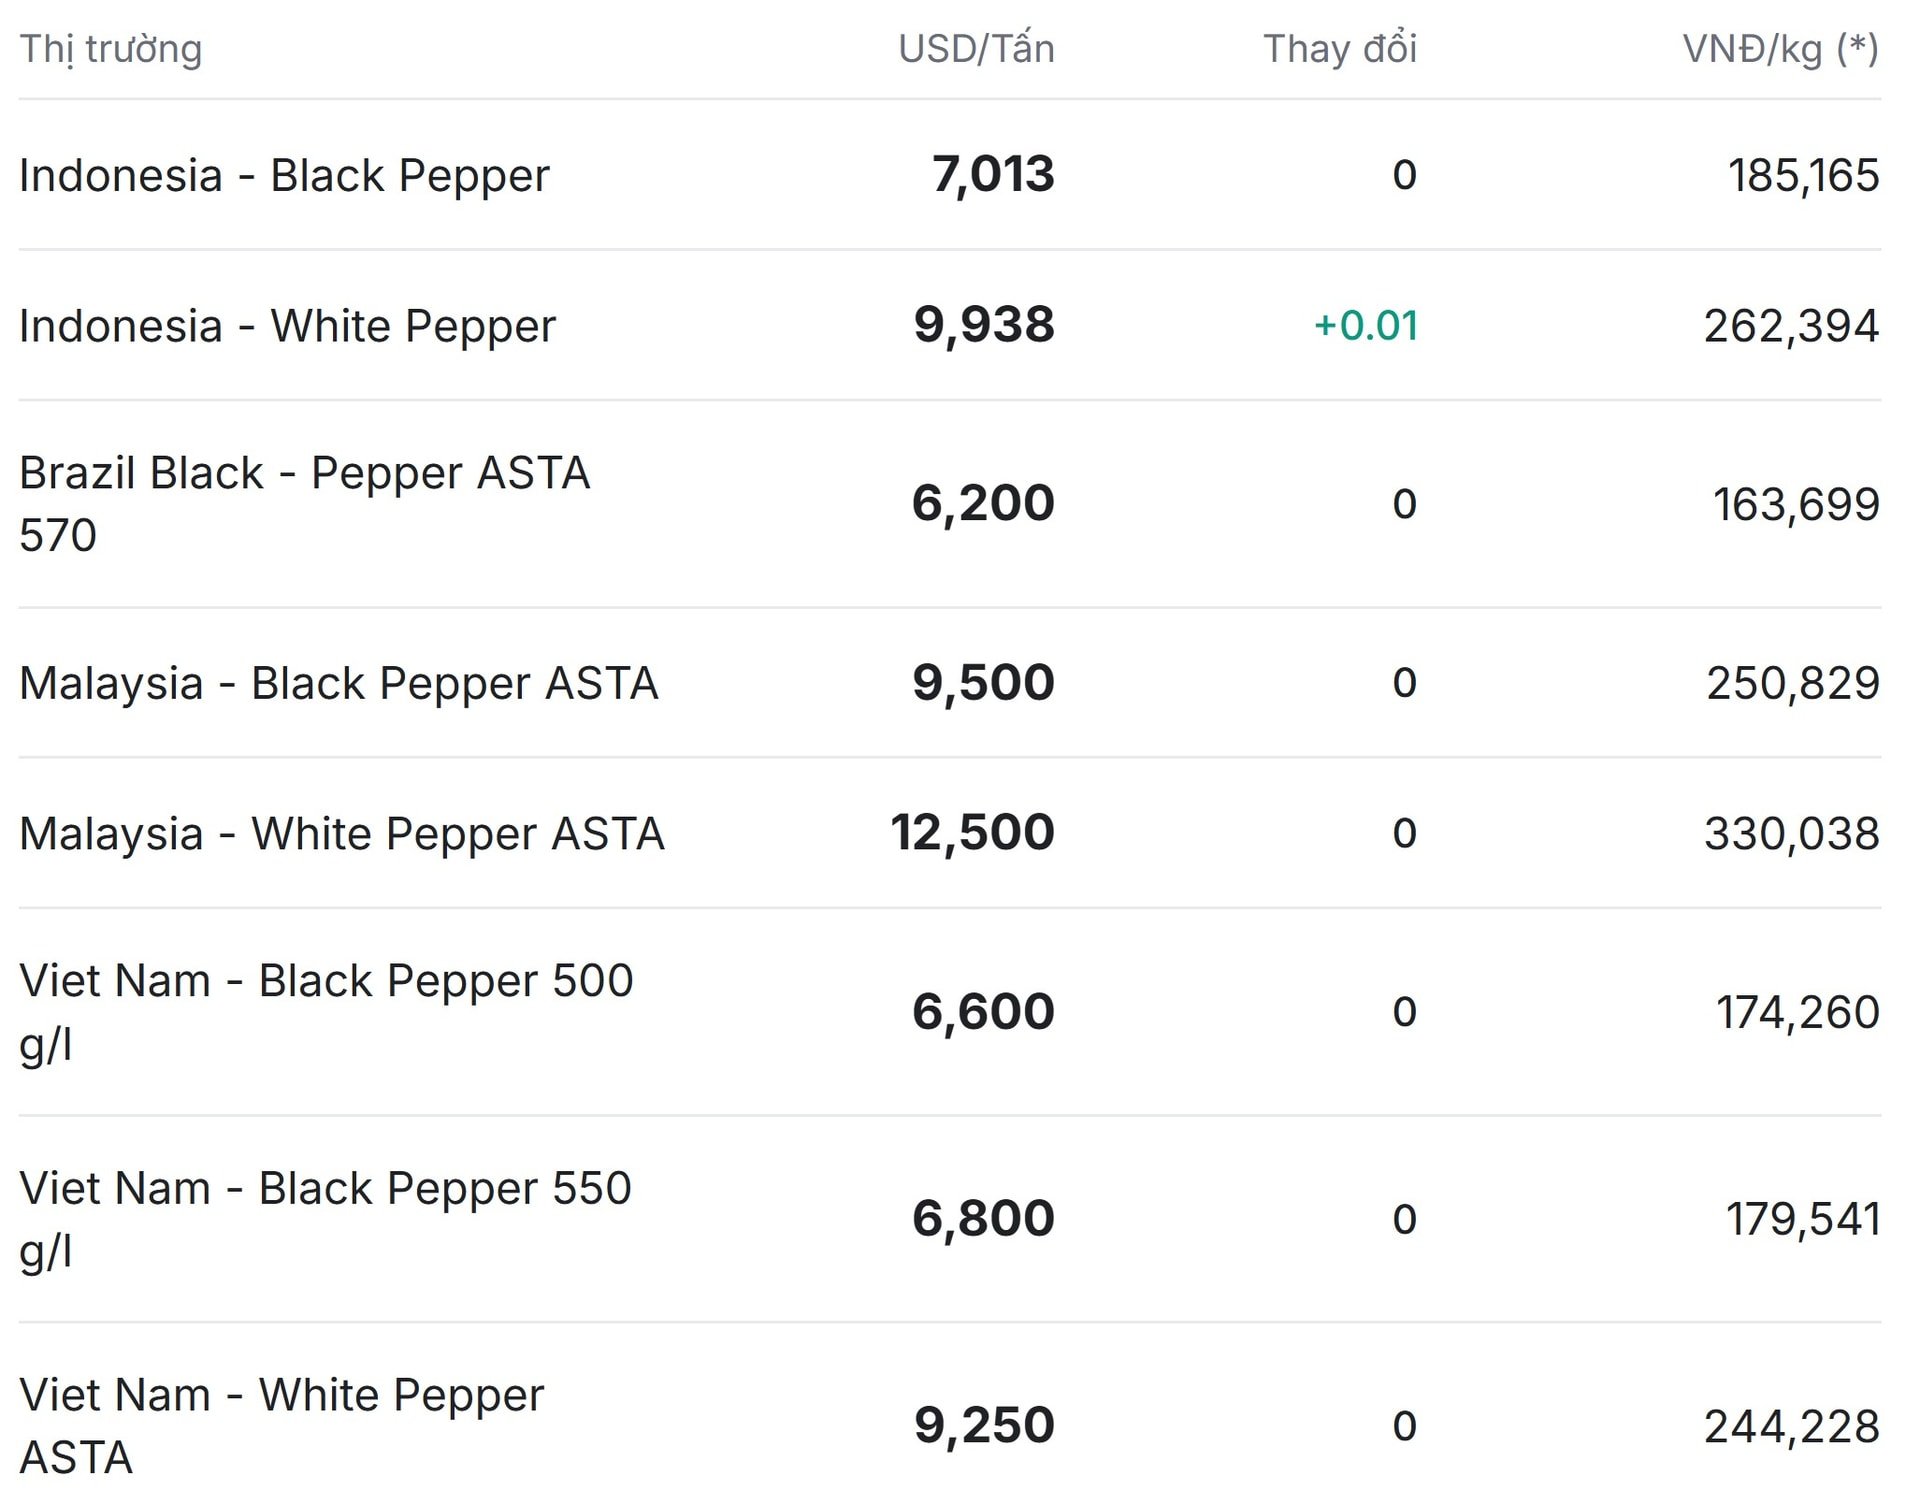Select the Indonesia - Black Pepper row label

click(284, 176)
